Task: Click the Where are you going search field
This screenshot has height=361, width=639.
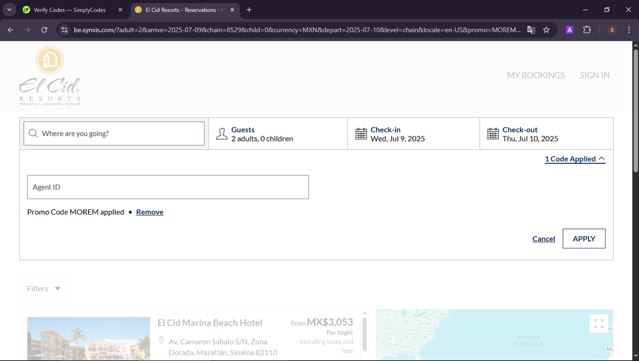Action: (x=114, y=133)
